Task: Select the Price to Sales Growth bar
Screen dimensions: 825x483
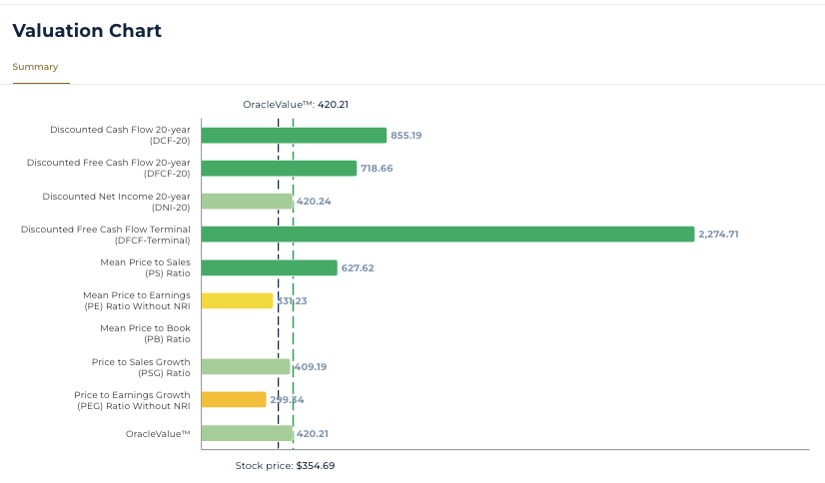Action: 245,366
